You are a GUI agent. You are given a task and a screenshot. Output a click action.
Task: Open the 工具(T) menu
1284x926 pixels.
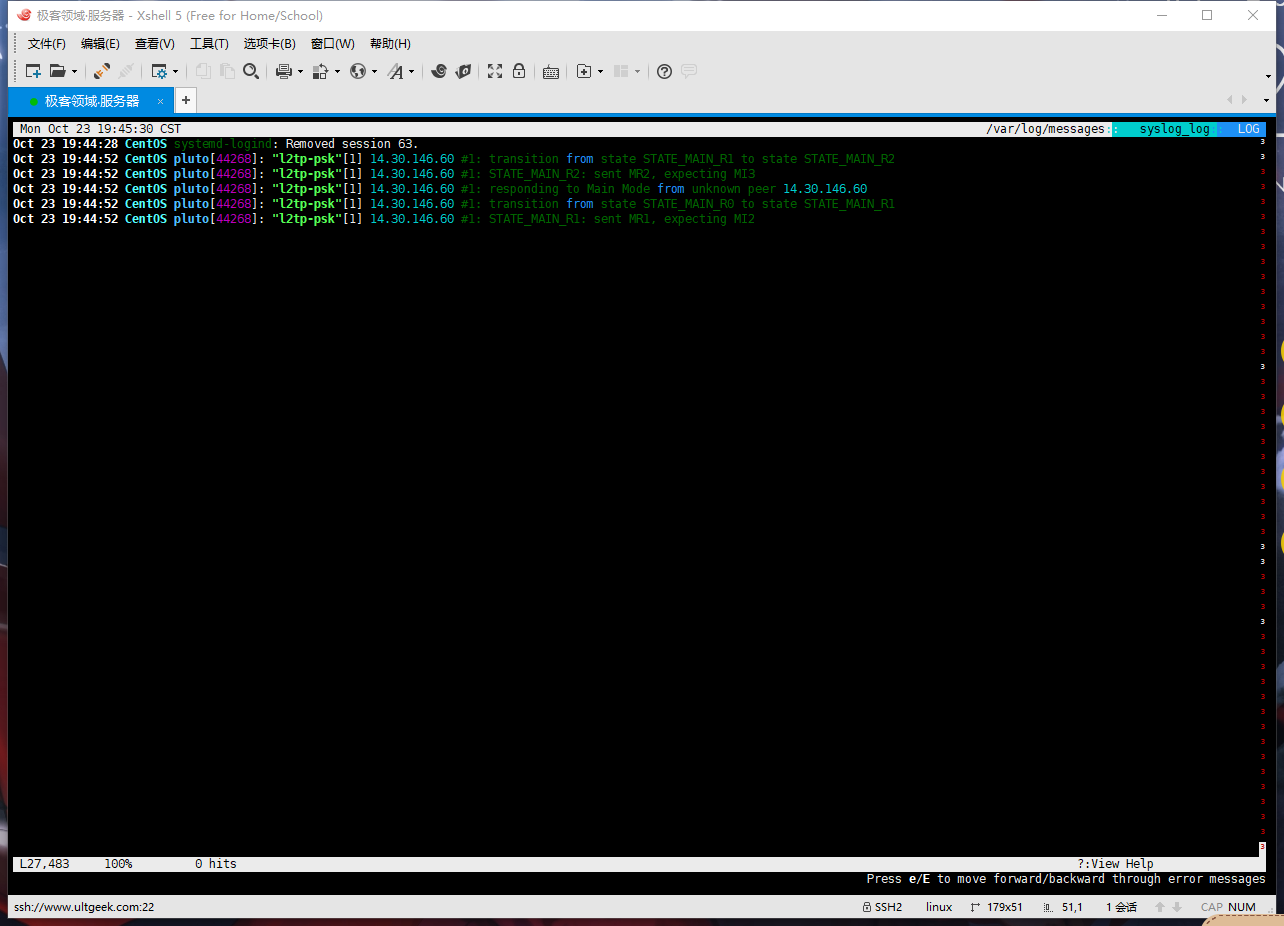pyautogui.click(x=209, y=44)
